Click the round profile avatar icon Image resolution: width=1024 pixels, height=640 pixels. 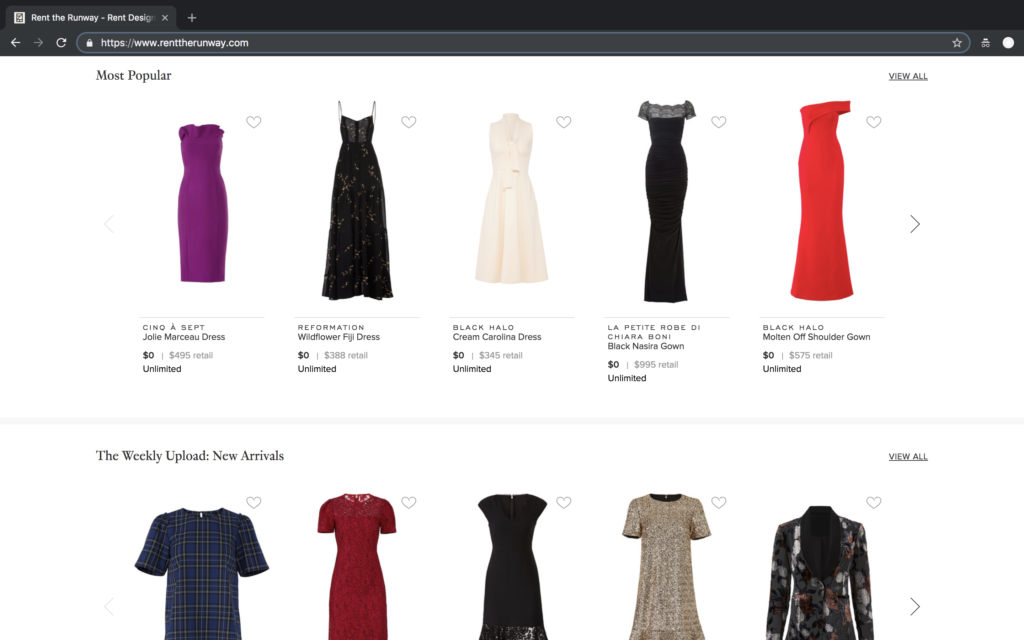click(1008, 42)
